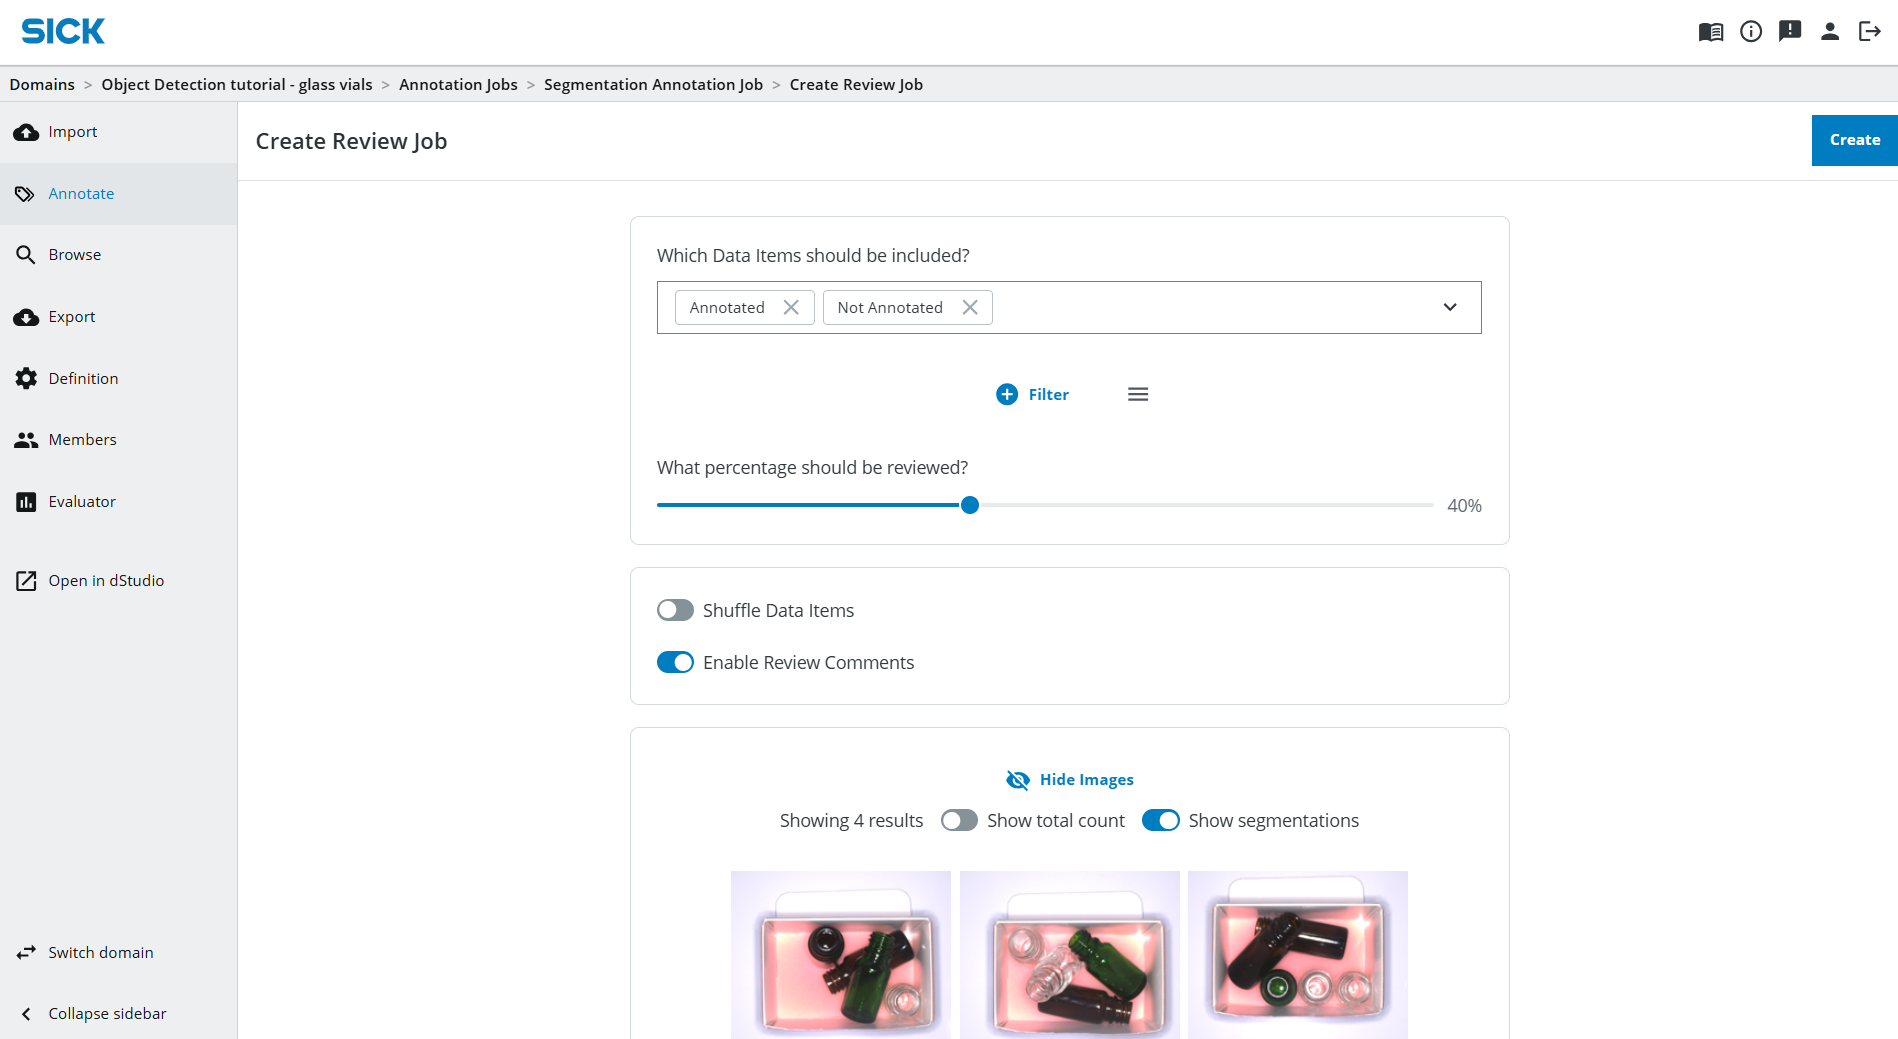
Task: Turn on Shuffle Data Items
Action: click(x=675, y=610)
